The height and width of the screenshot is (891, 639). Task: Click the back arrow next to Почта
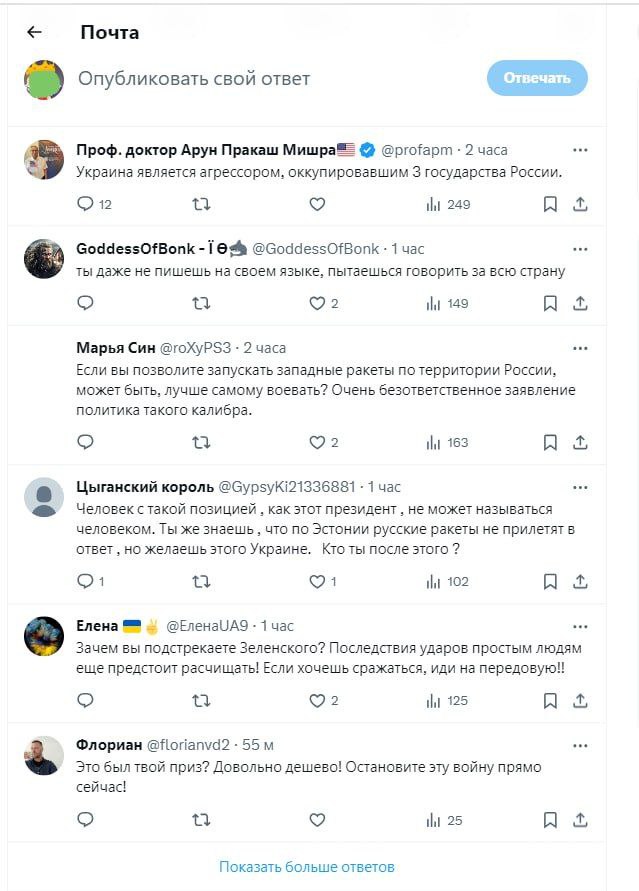point(34,32)
